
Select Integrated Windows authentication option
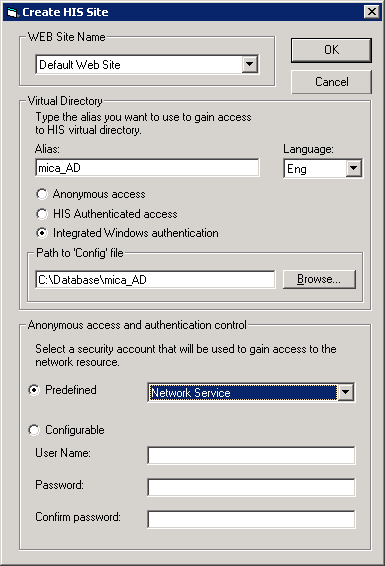pos(42,233)
